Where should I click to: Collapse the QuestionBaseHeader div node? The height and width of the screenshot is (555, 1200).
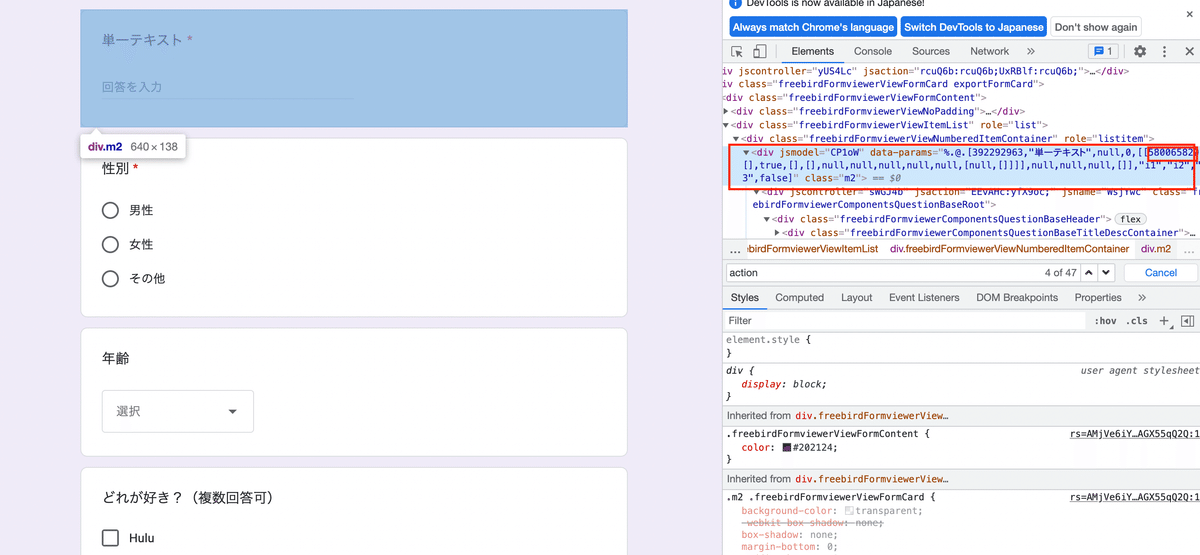point(767,219)
